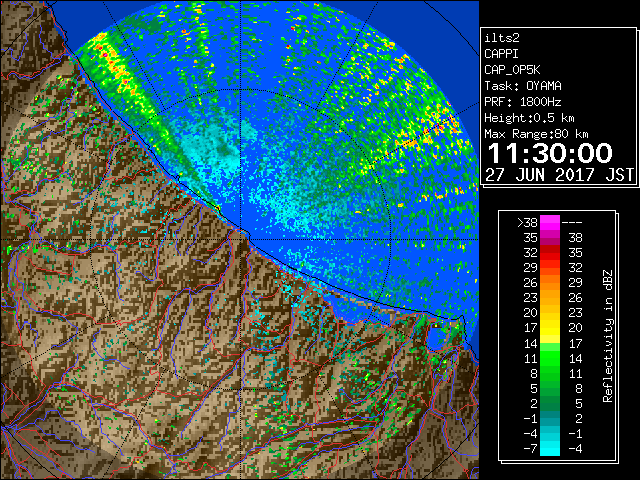
Task: Click the 'PRF: 1800Hz' line
Action: [x=523, y=102]
